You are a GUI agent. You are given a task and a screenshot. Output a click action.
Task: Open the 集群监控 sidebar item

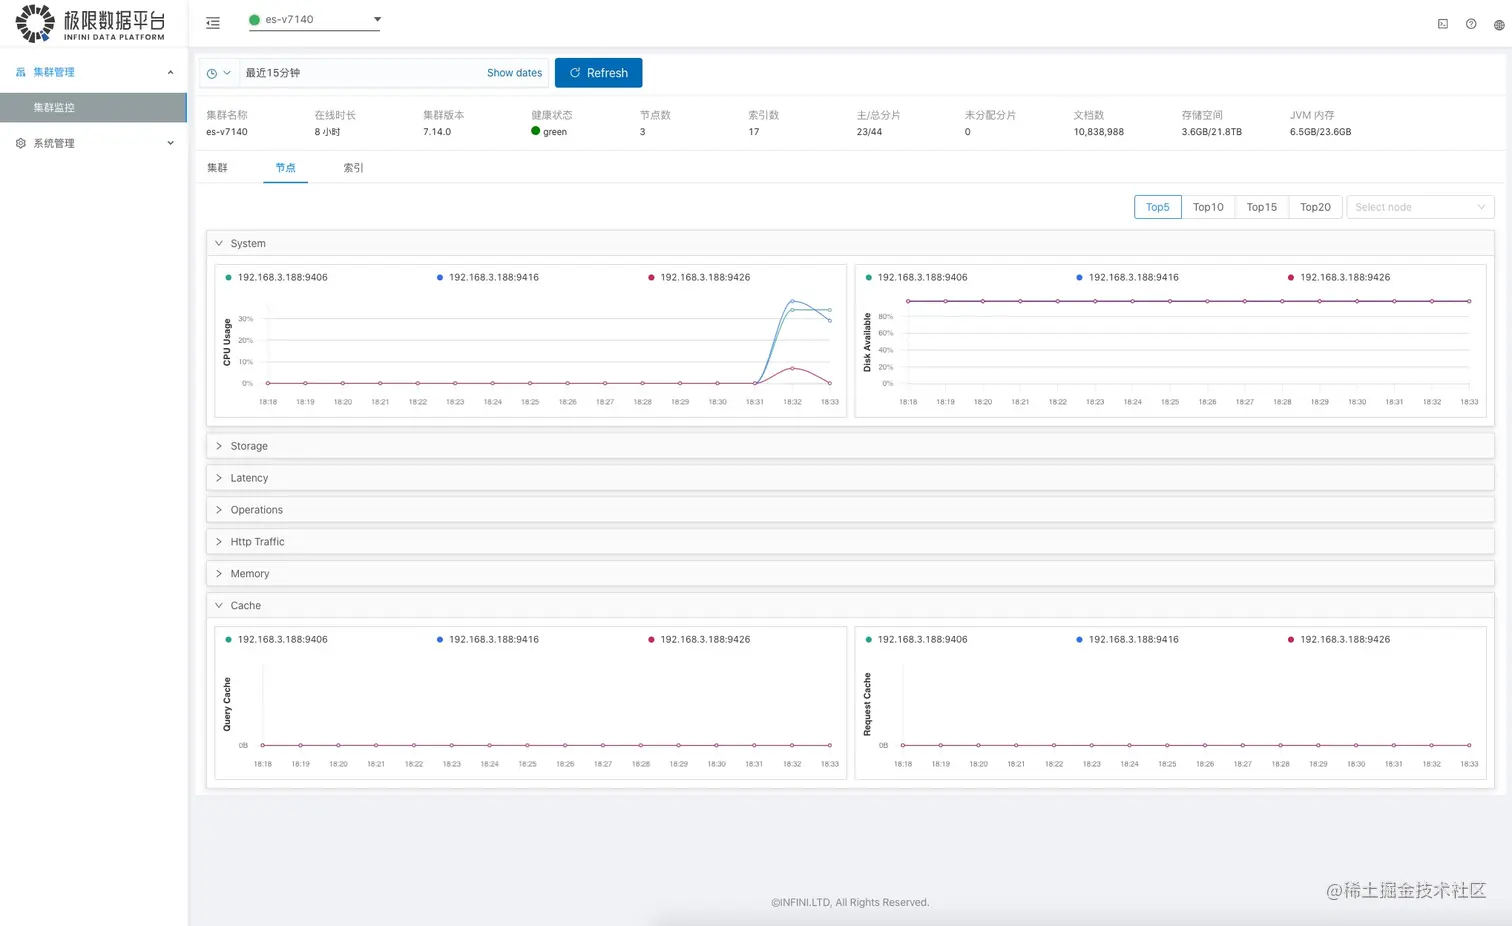93,107
